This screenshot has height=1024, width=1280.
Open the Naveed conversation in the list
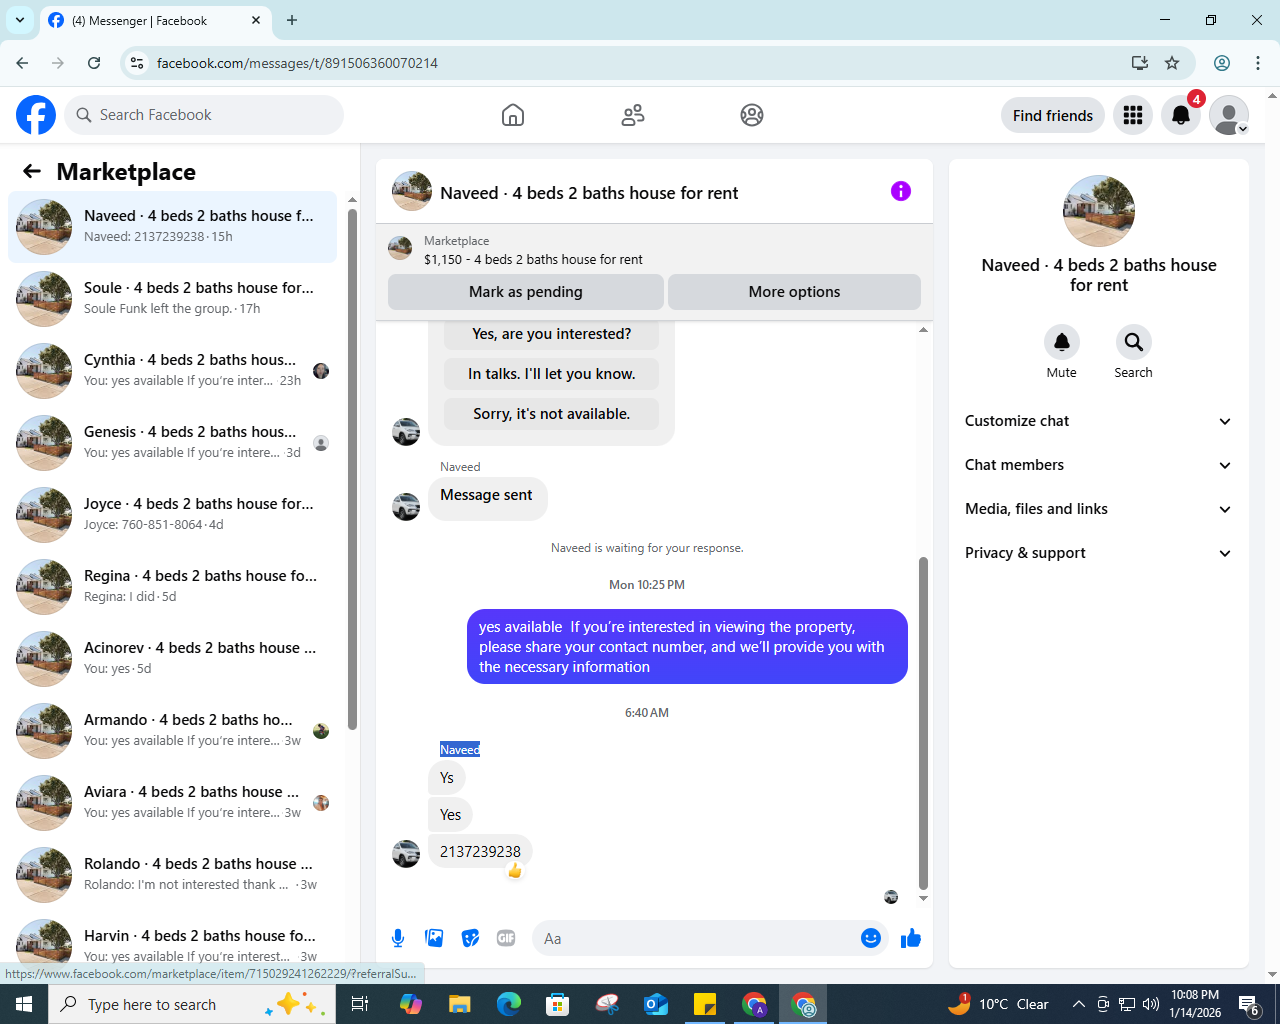(173, 227)
